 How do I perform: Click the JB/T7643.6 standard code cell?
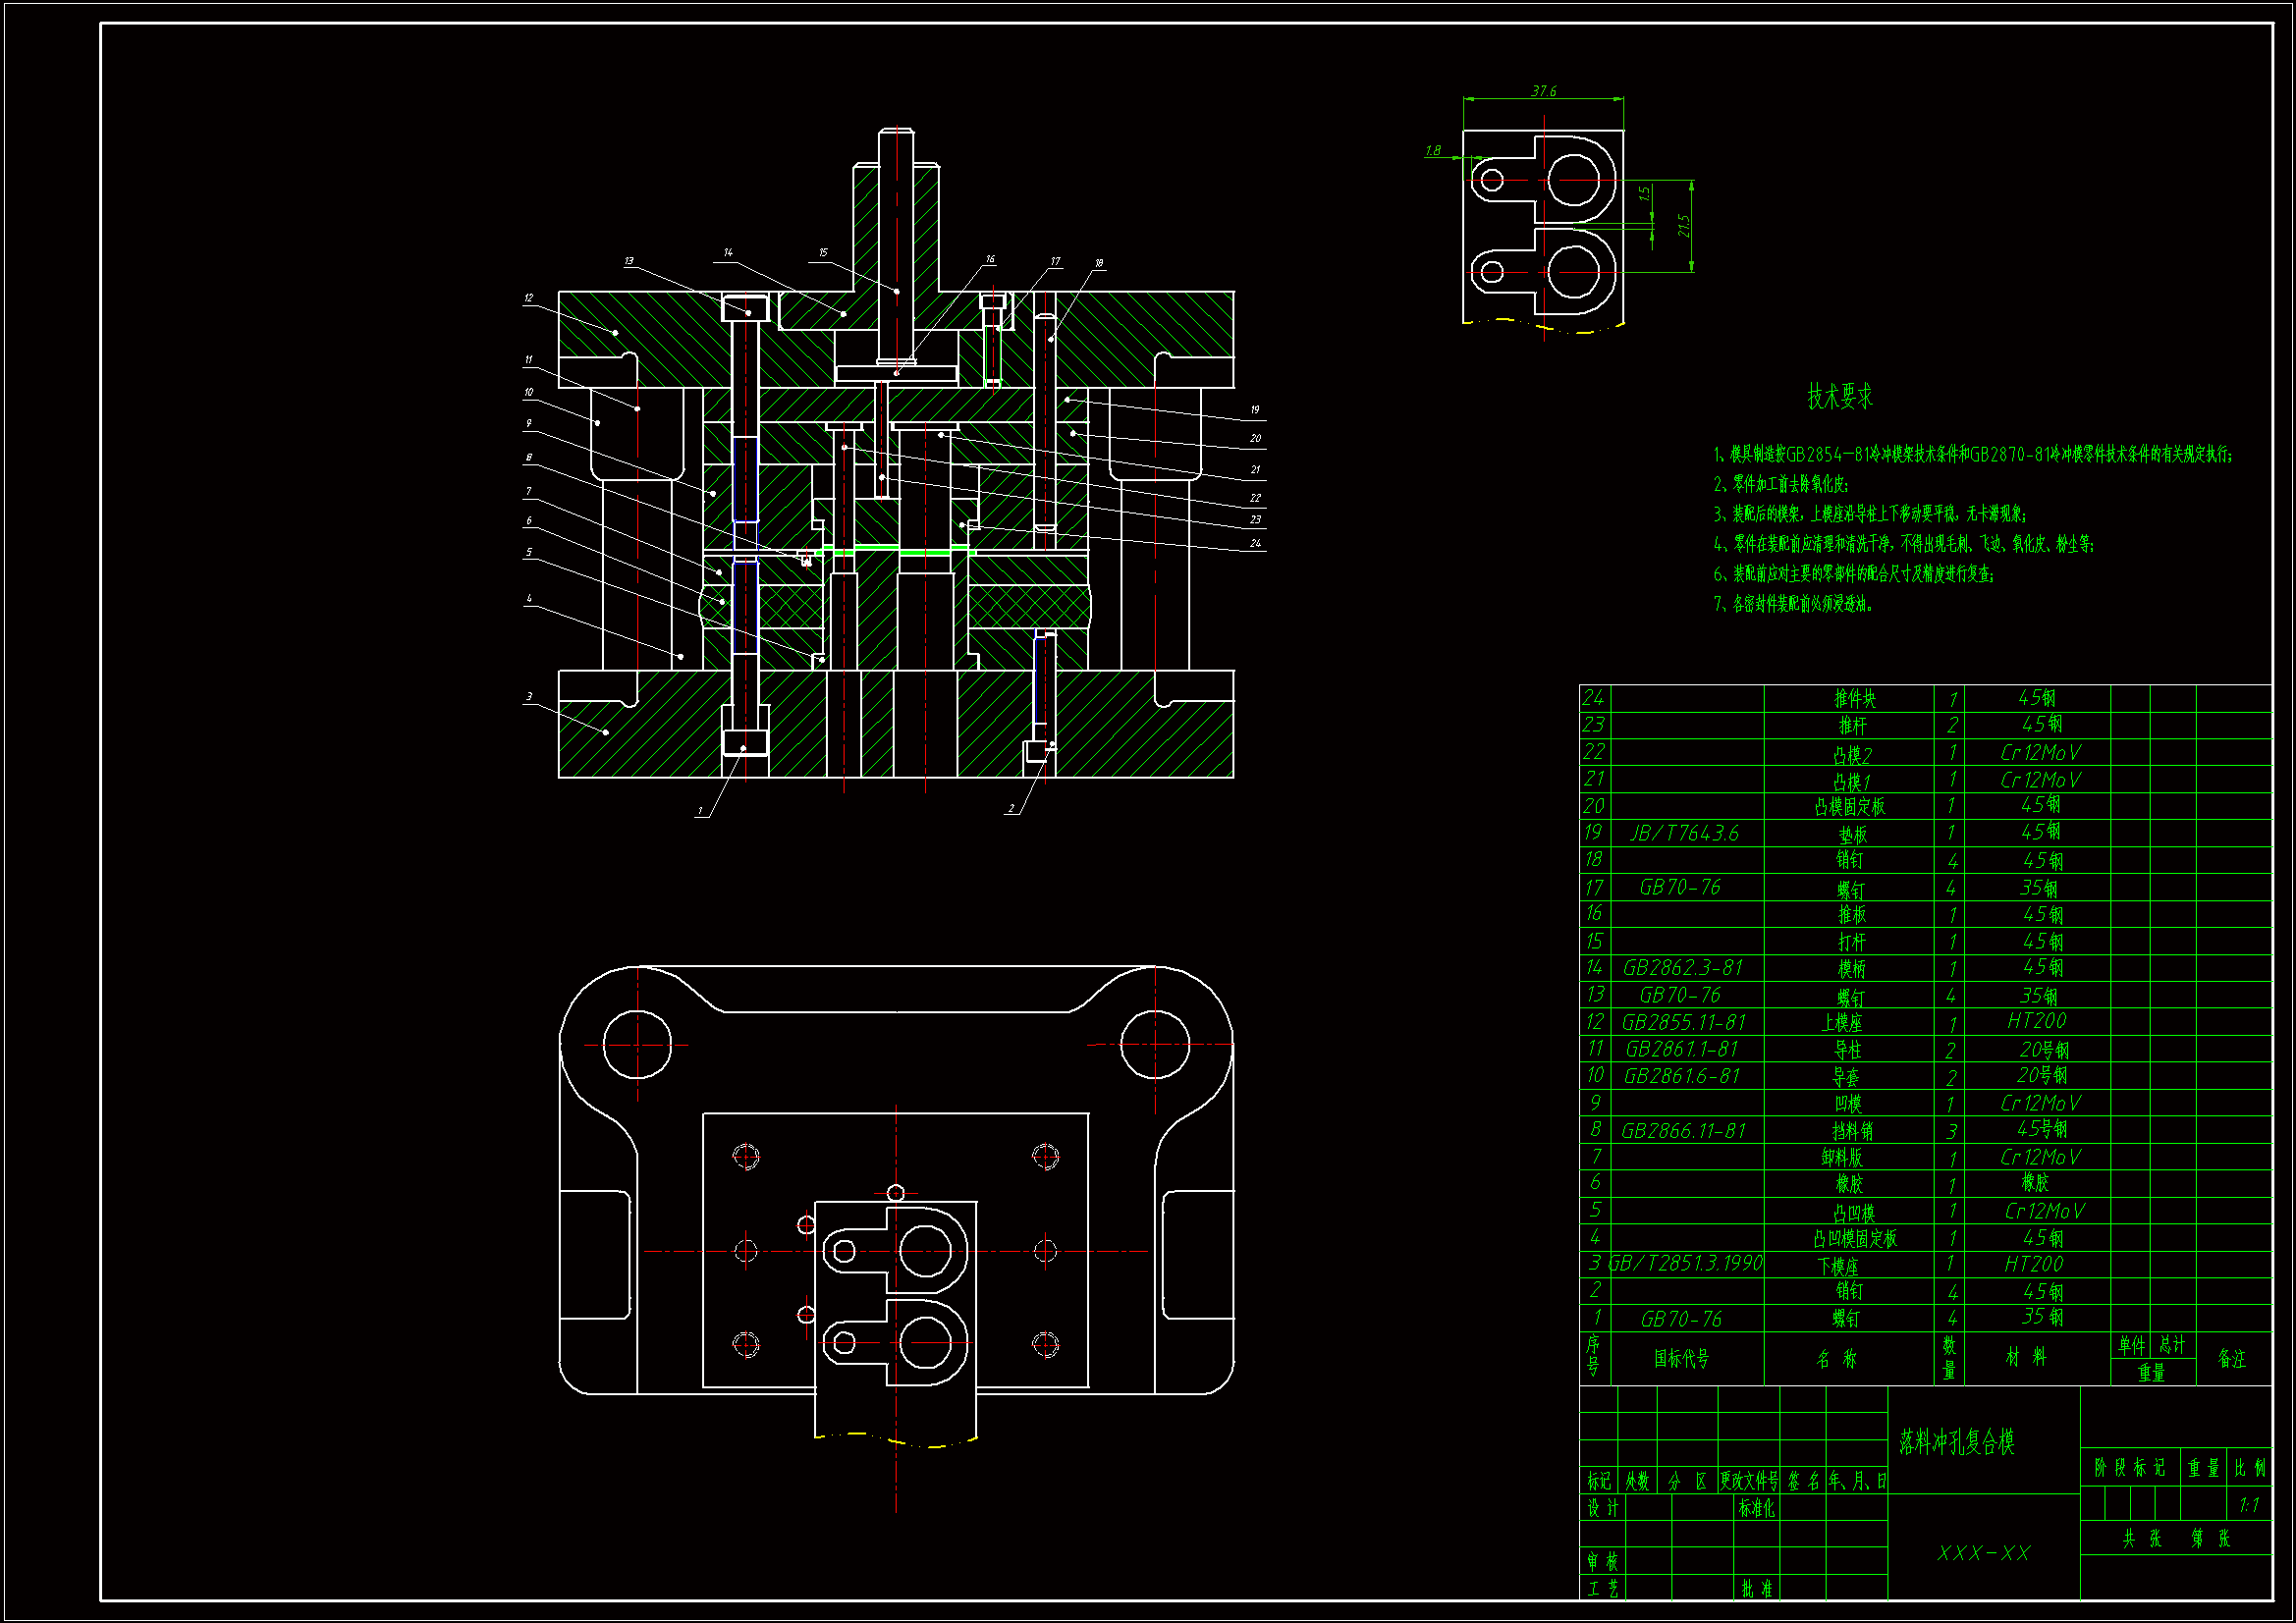[1685, 833]
